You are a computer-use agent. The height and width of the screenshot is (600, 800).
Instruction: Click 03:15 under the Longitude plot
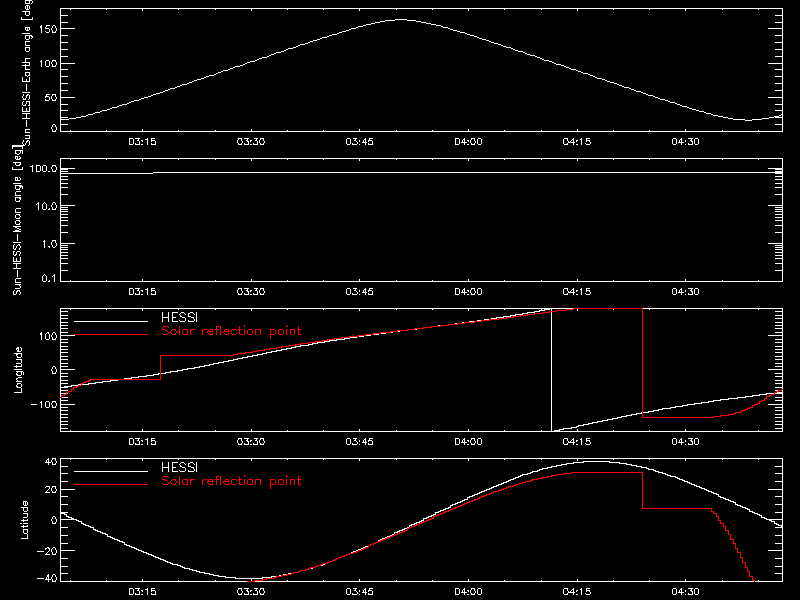coord(142,442)
